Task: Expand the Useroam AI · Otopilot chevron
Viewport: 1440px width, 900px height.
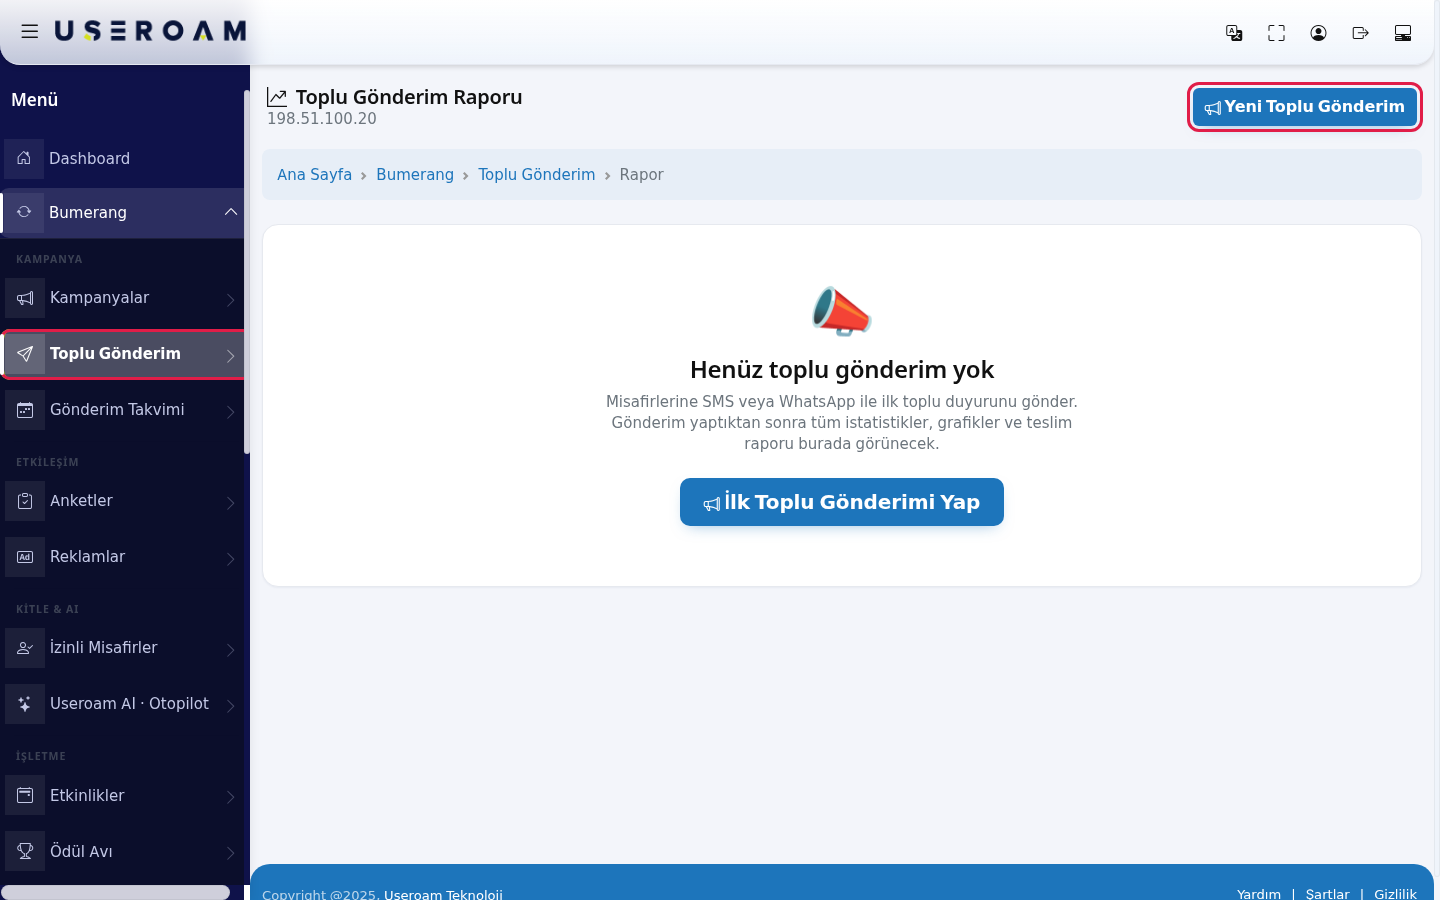Action: point(231,705)
